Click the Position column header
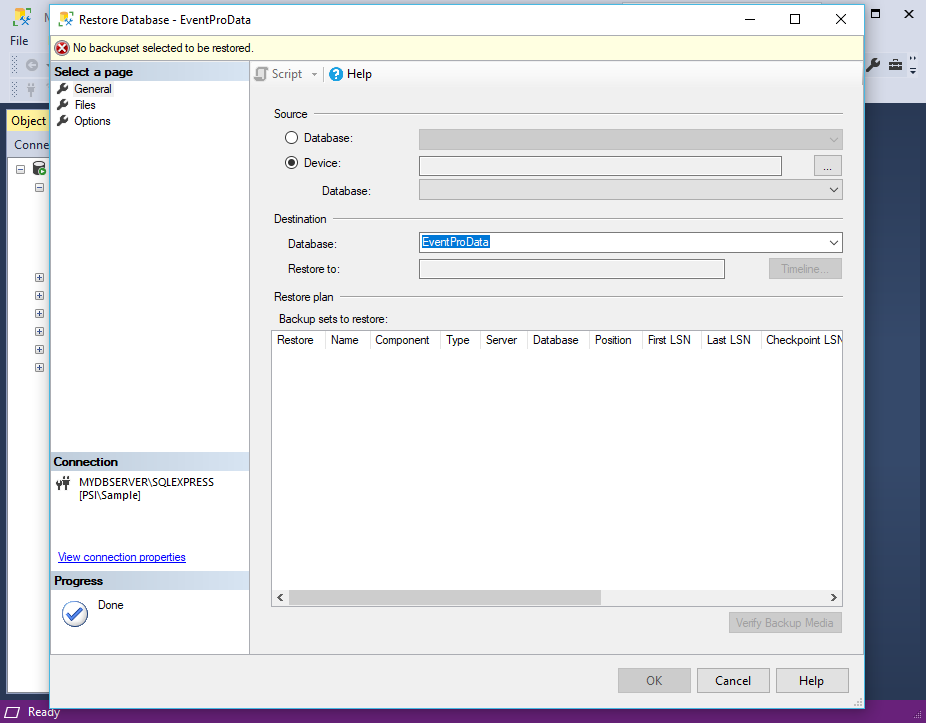Screen dimensions: 926x723 pos(616,340)
